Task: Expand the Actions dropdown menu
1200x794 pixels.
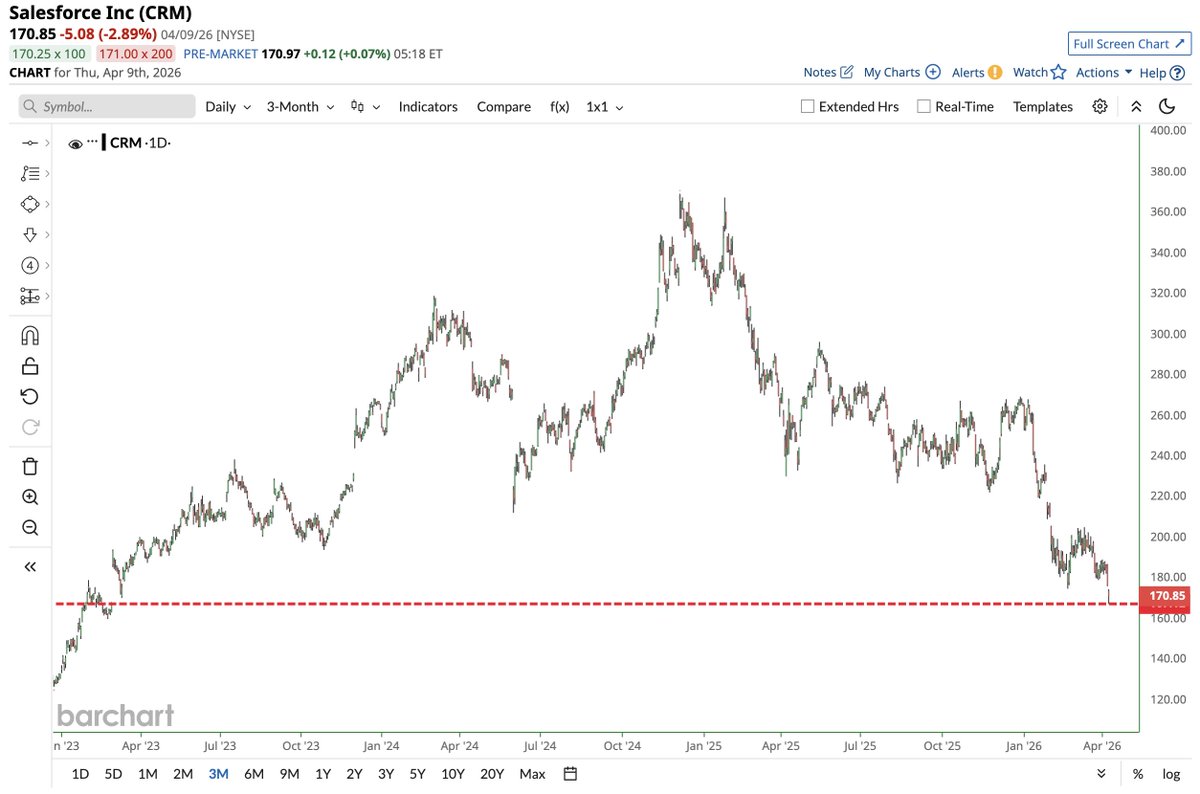Action: 1104,72
